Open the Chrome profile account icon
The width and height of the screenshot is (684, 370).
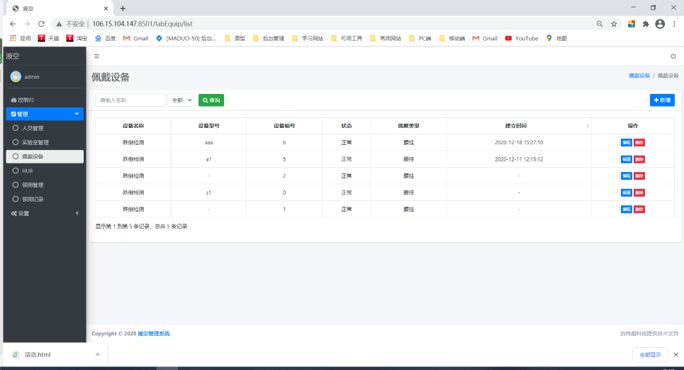(660, 24)
